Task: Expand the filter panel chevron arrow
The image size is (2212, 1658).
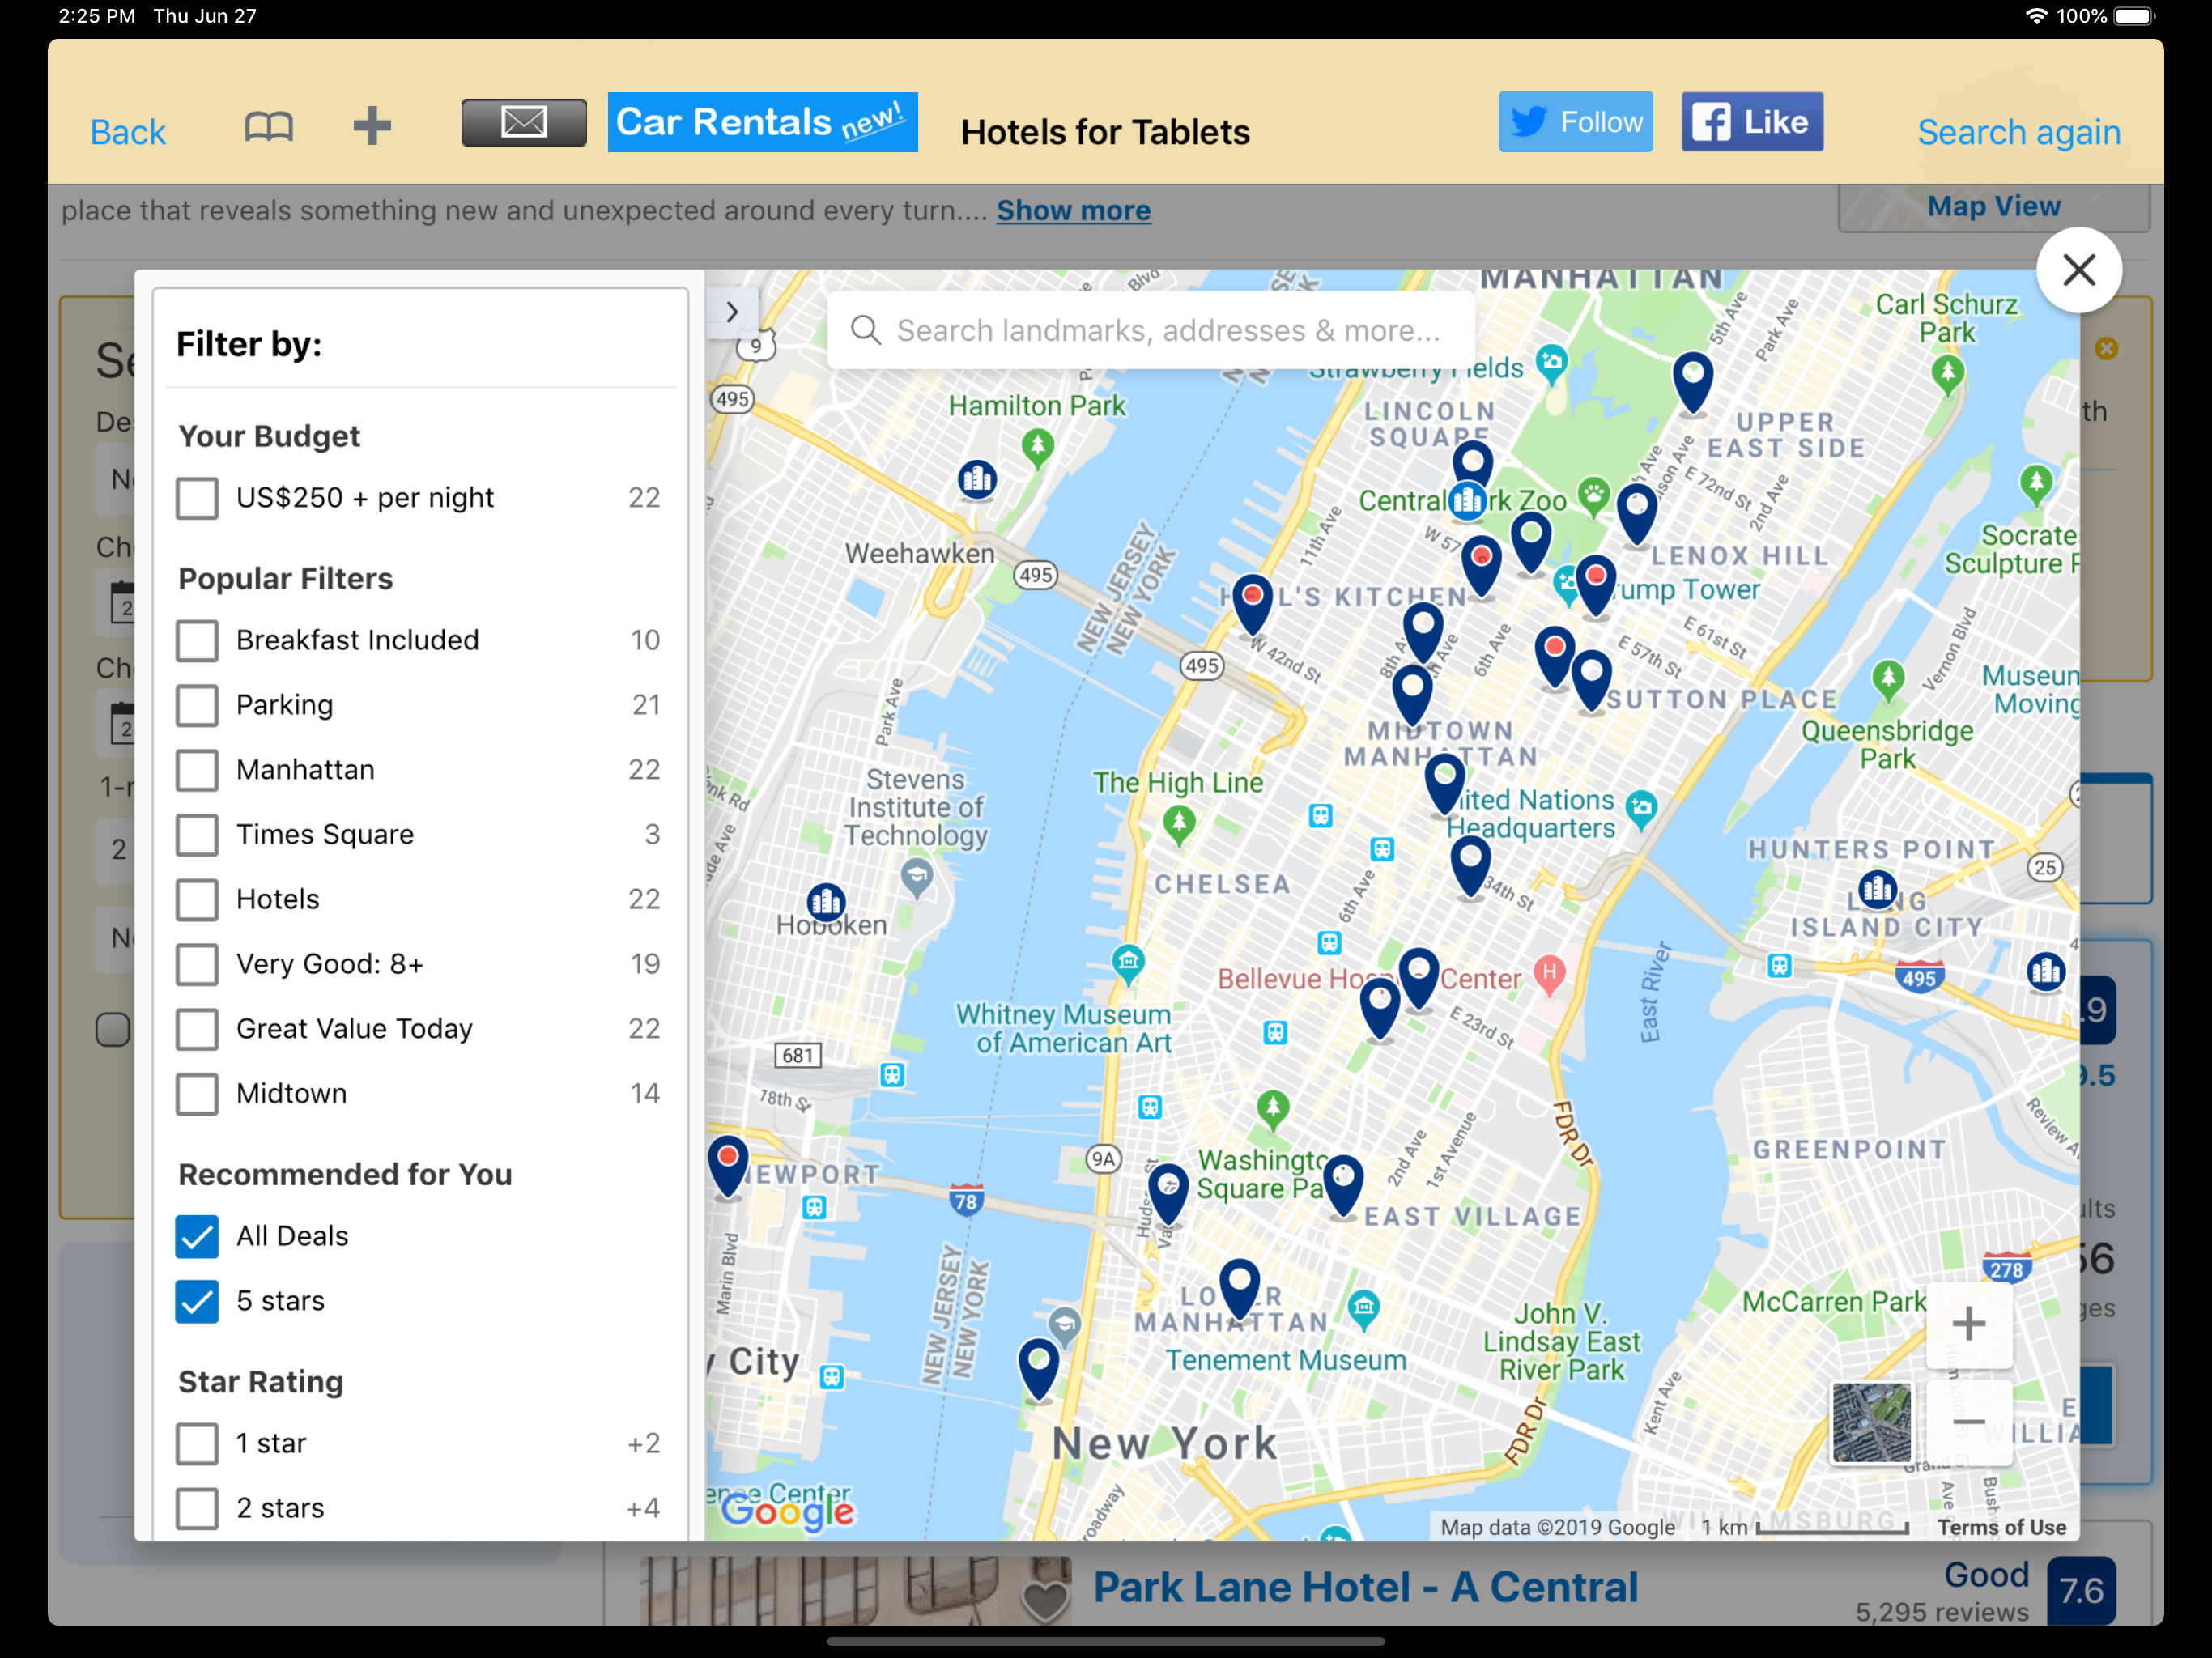Action: click(x=732, y=312)
